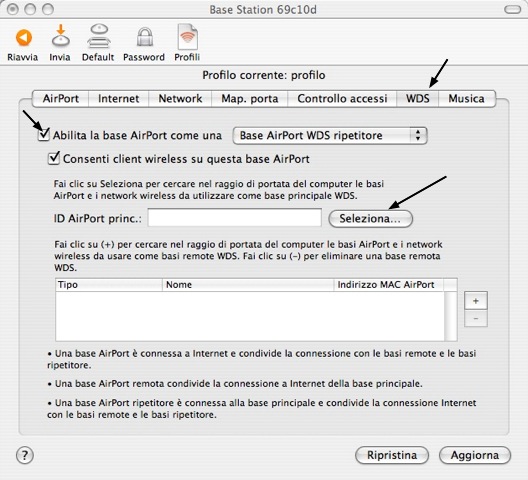Click the help question mark button

tap(25, 455)
